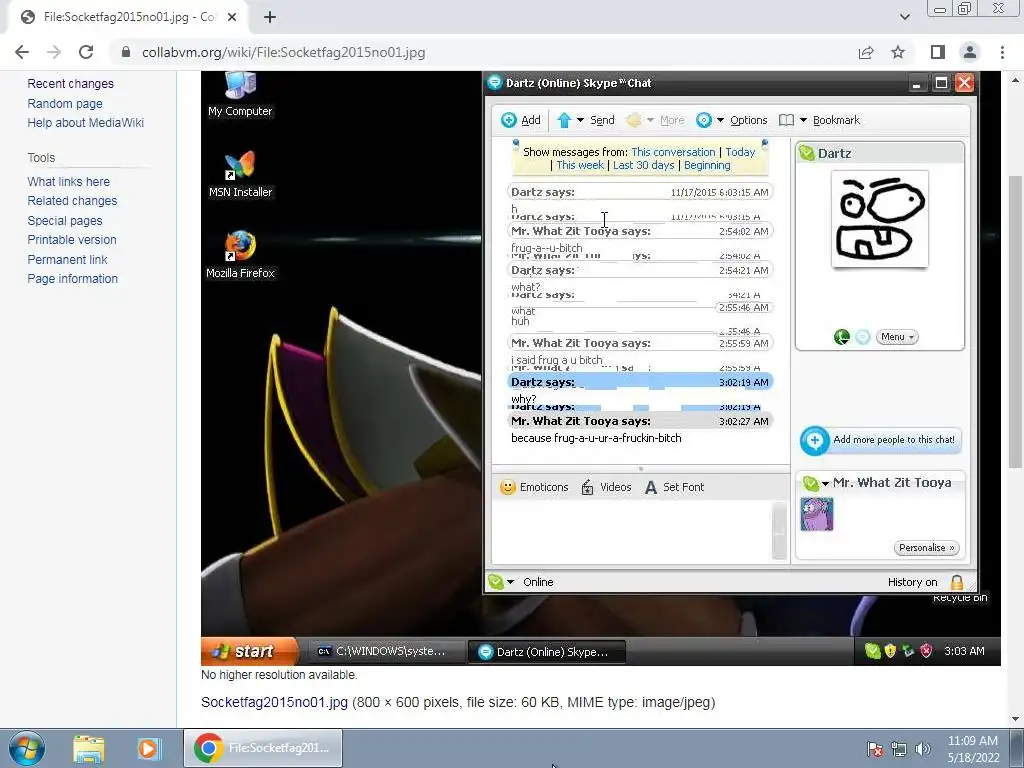
Task: Open Windows 7 Start orb
Action: [x=27, y=748]
